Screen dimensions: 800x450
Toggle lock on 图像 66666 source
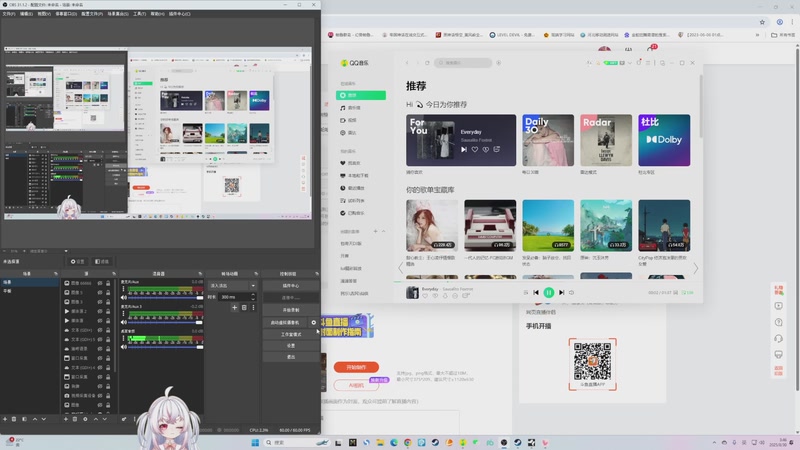coord(108,283)
